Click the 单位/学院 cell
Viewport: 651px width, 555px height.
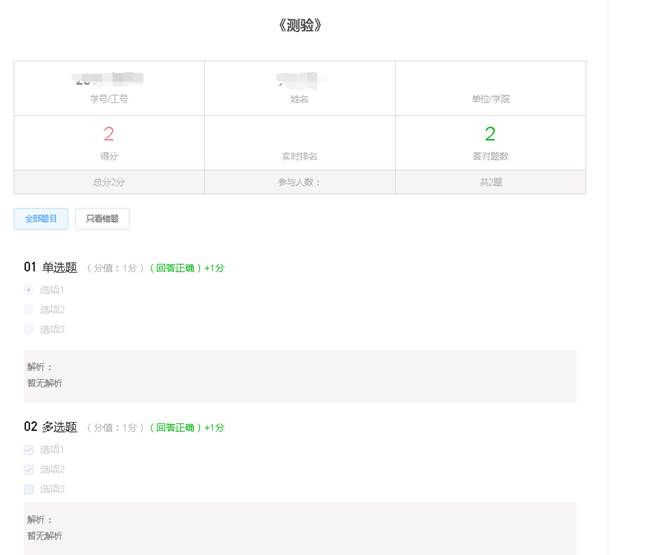point(490,99)
